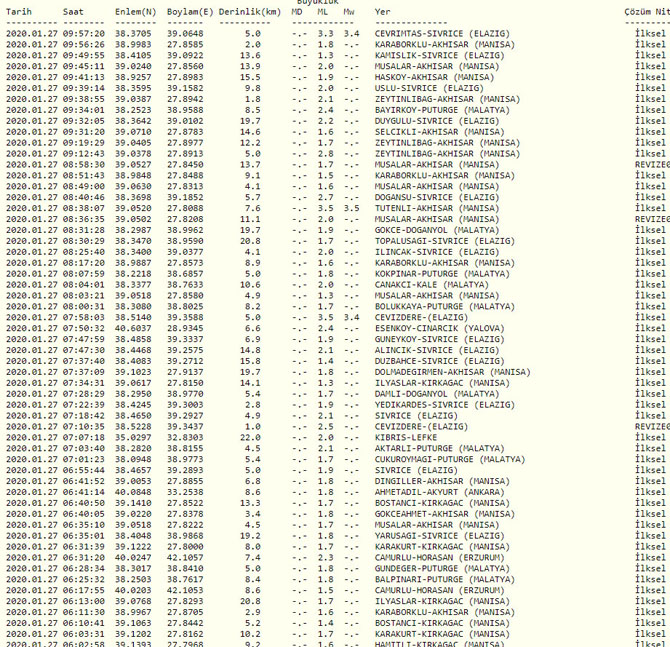Select longitude value 33.2538
This screenshot has height=647, width=670.
[185, 492]
